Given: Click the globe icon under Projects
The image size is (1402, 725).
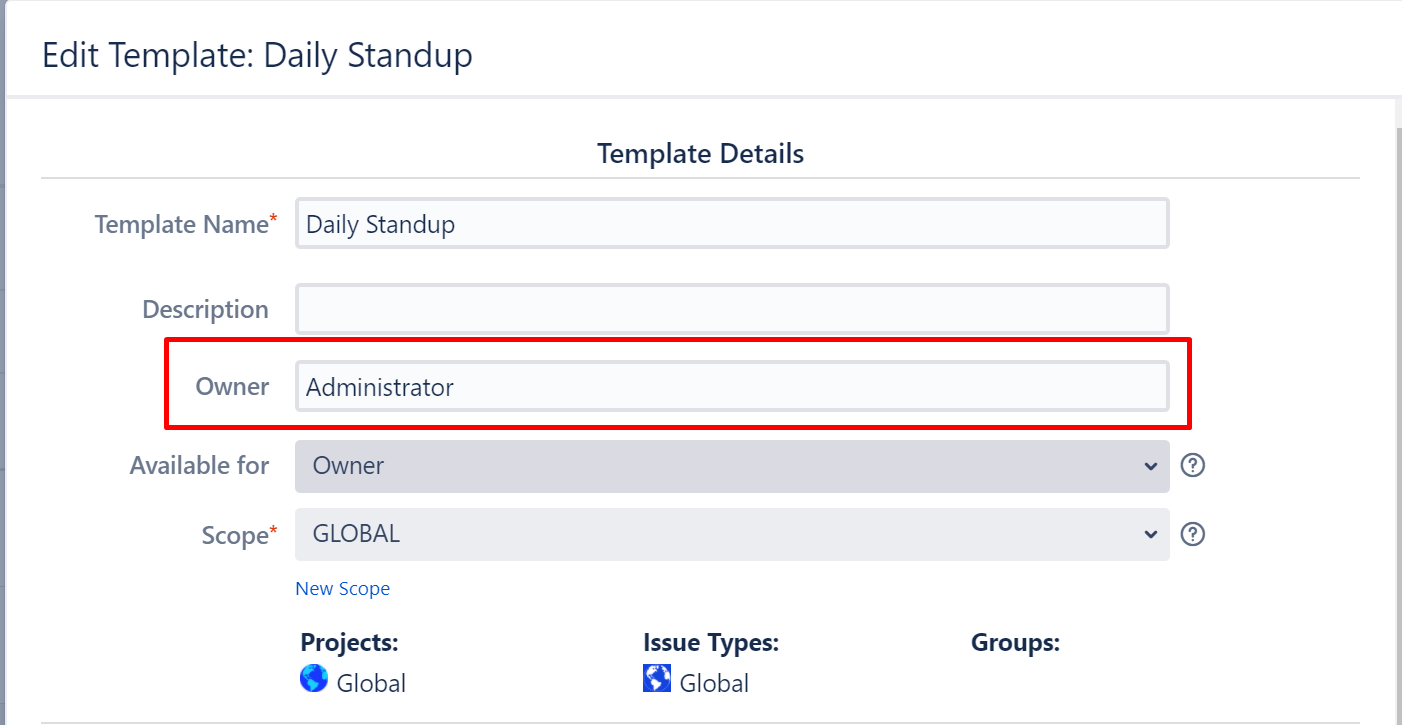Looking at the screenshot, I should coord(314,680).
